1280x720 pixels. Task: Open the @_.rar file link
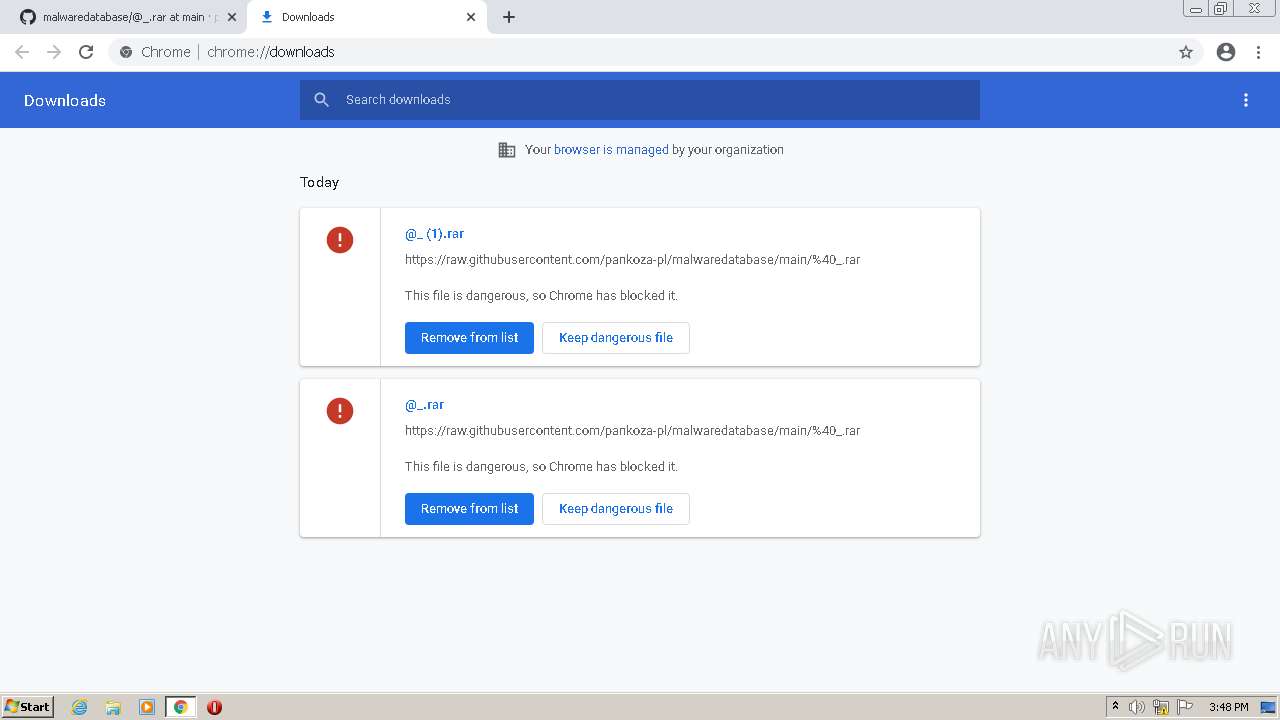[x=424, y=405]
